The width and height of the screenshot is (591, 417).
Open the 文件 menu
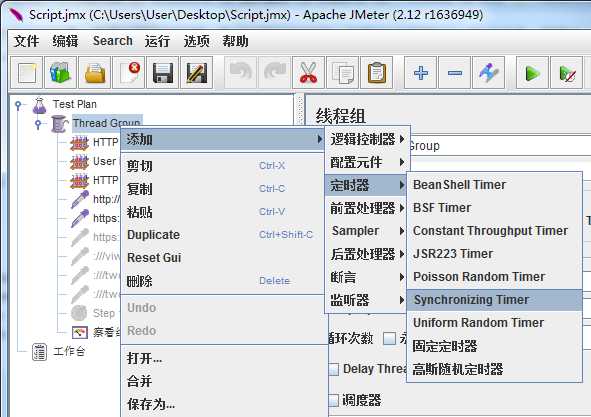pyautogui.click(x=26, y=41)
